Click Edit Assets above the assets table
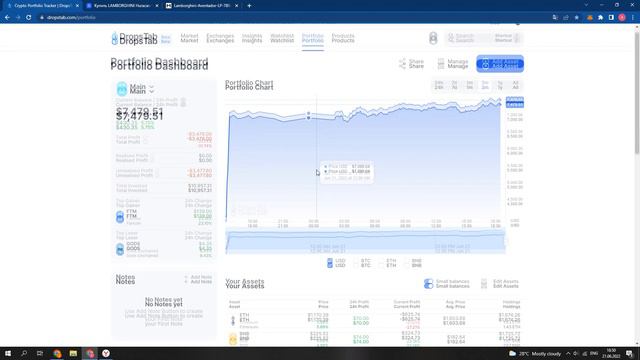 [x=500, y=284]
